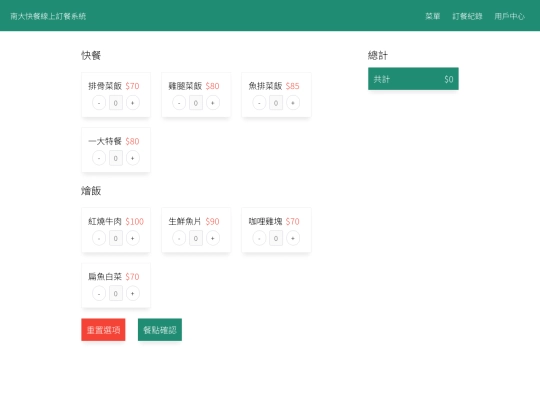Click the 一大特餐 quantity field

[x=116, y=158]
